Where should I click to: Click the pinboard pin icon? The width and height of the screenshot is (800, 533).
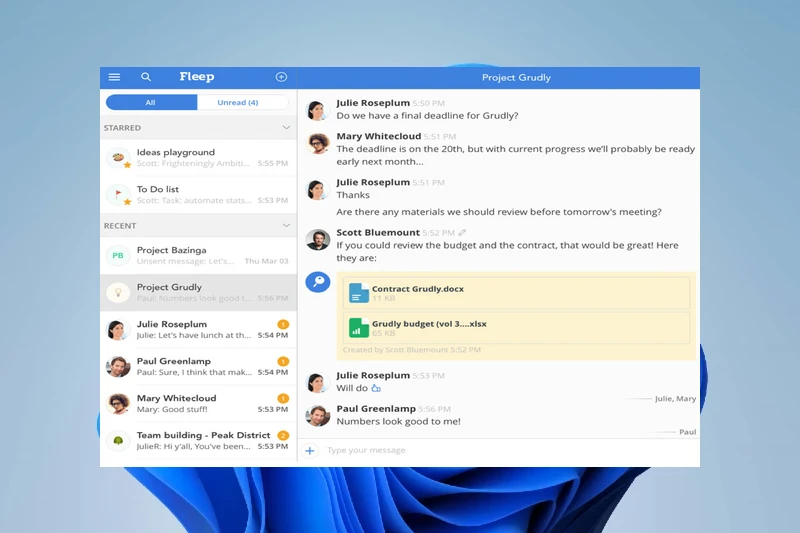318,282
